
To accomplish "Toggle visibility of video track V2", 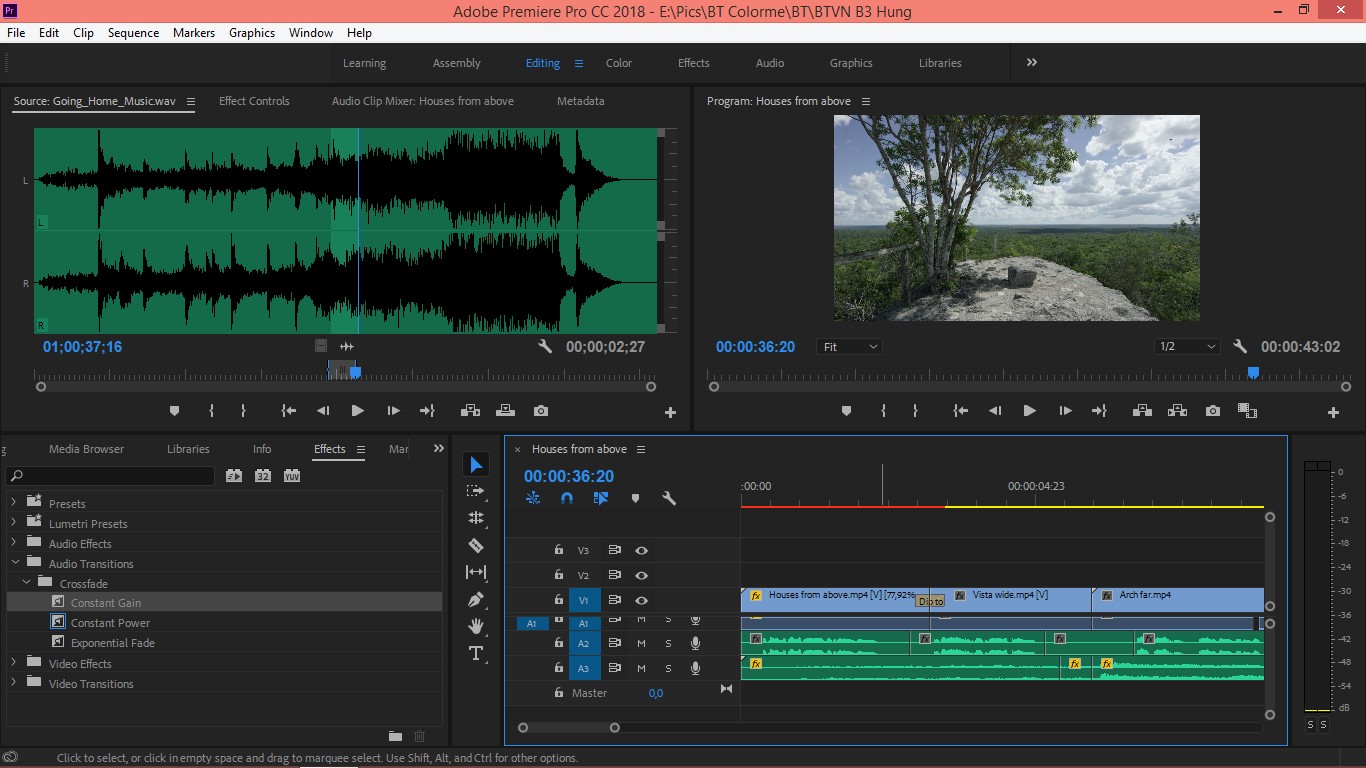I will 642,575.
